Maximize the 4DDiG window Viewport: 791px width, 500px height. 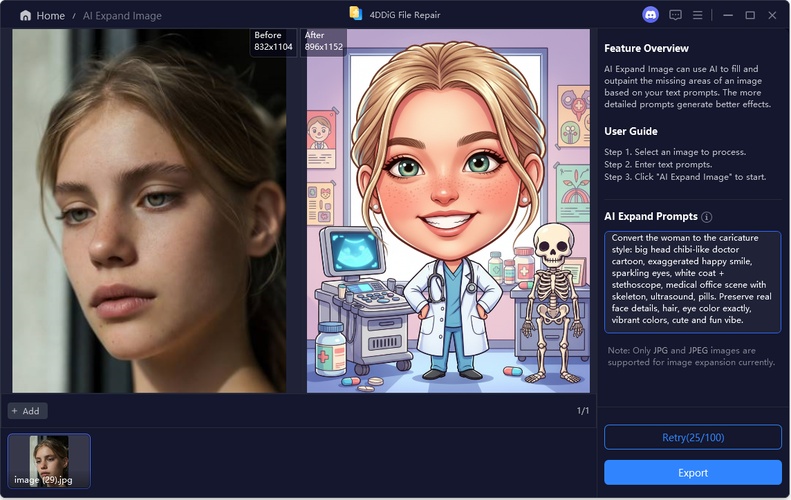tap(750, 15)
